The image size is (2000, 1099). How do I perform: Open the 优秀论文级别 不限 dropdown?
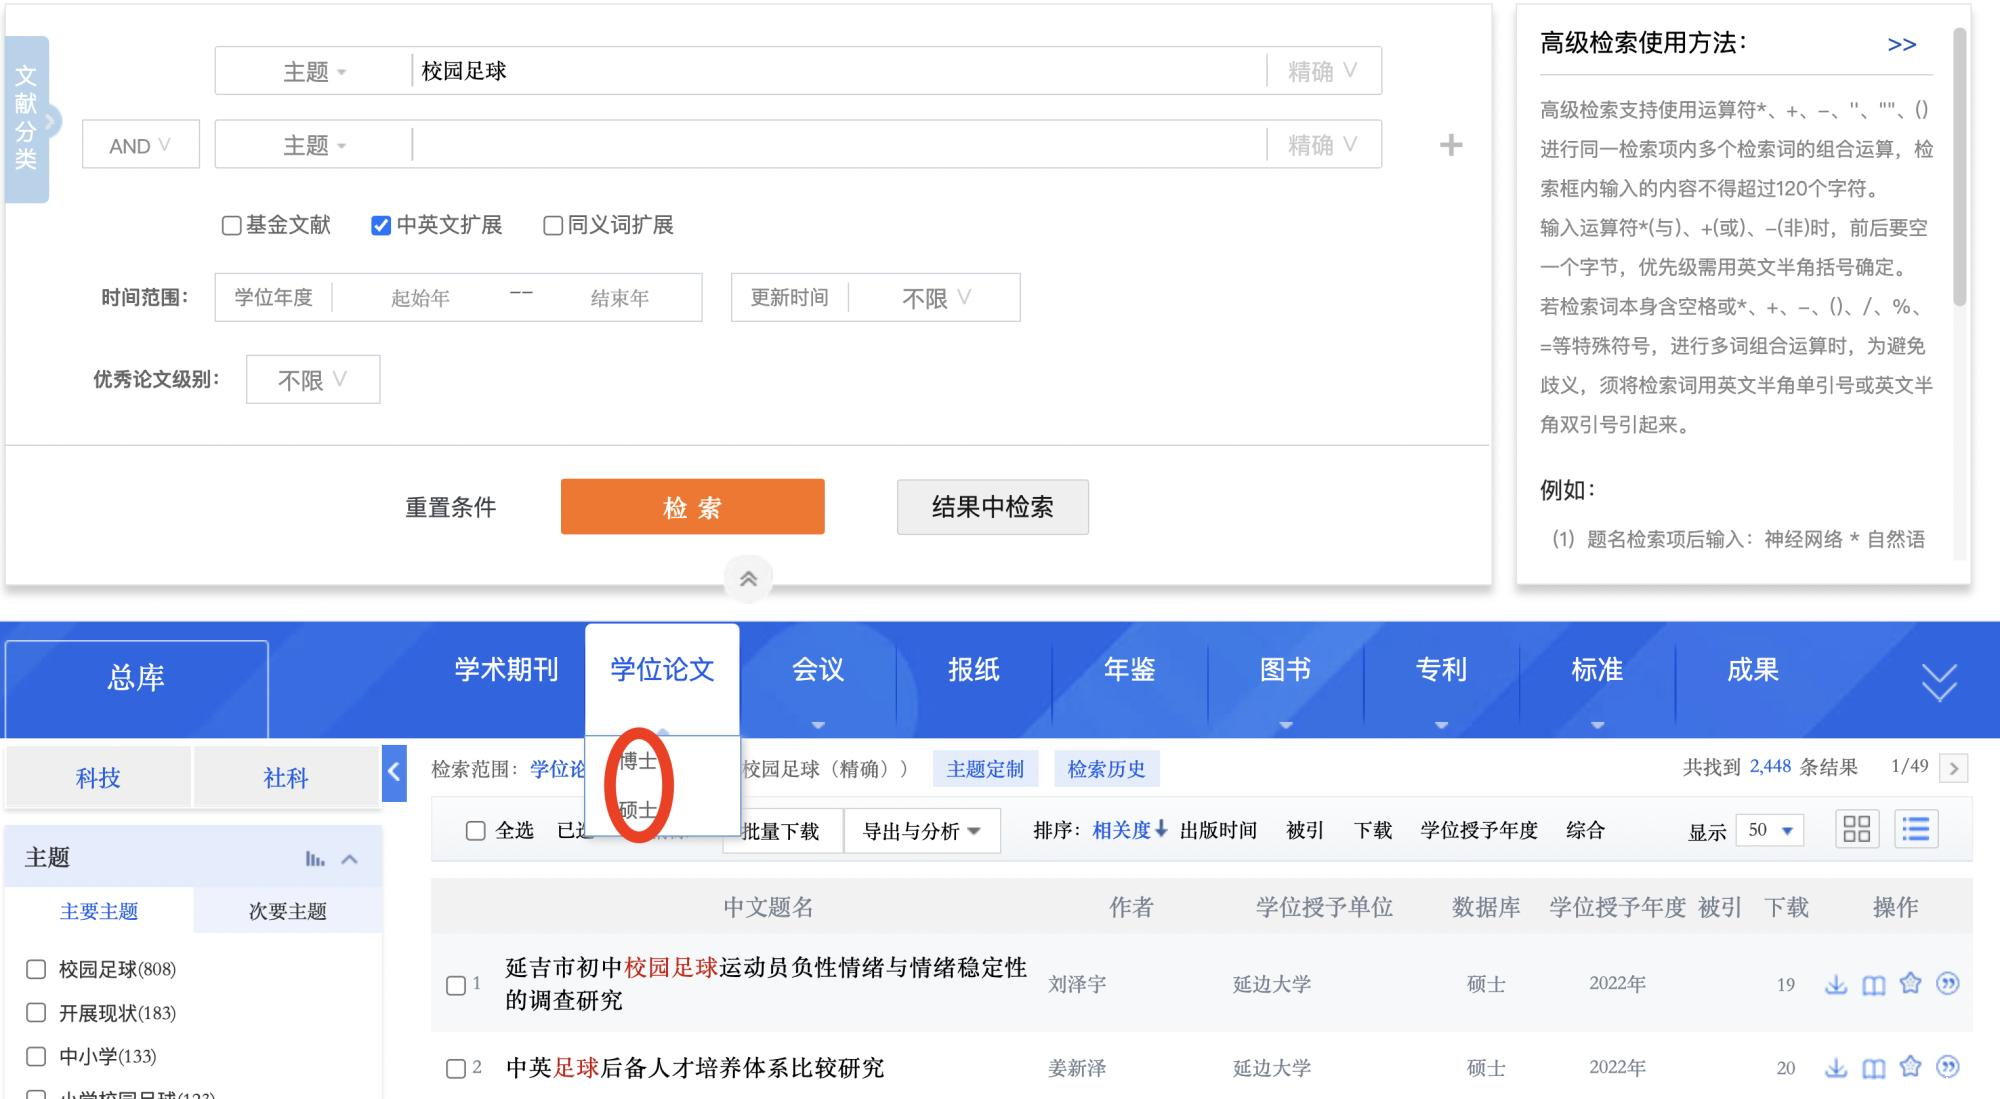tap(312, 380)
